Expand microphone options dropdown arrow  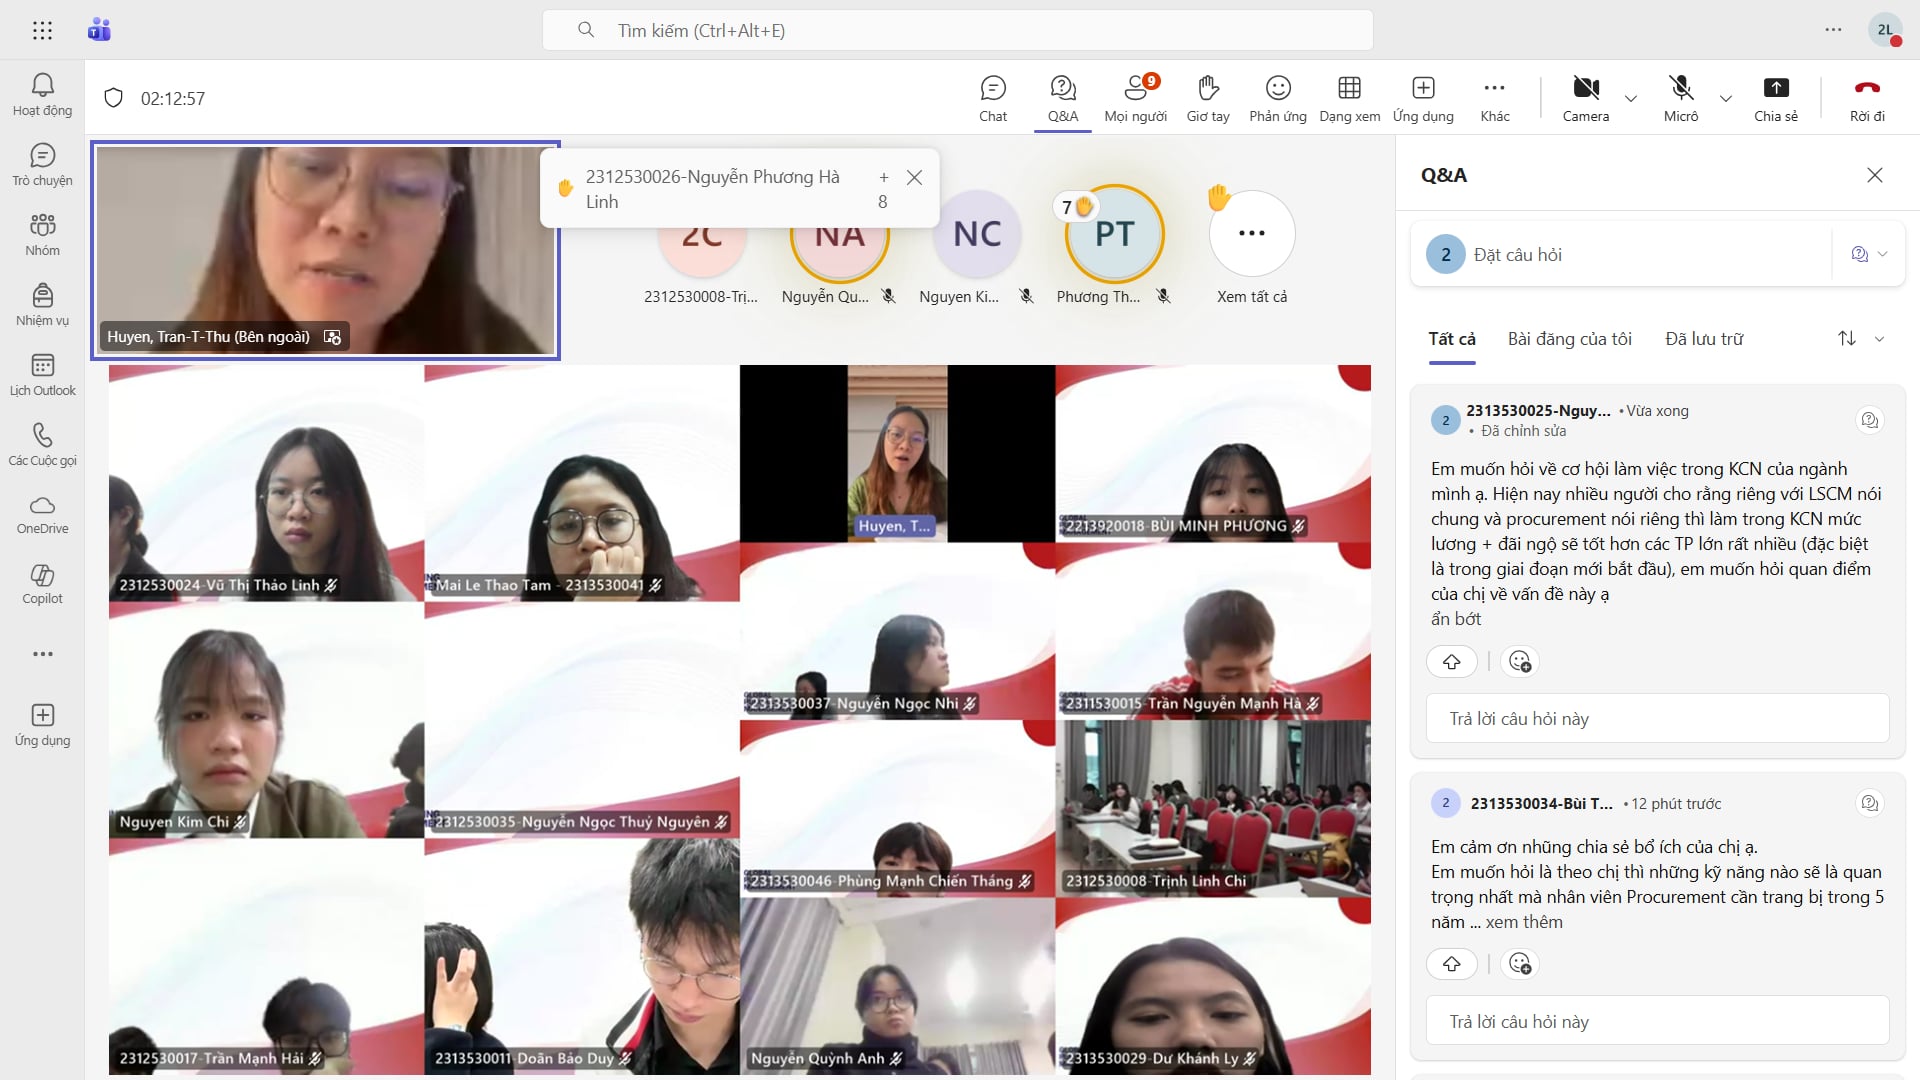click(x=1726, y=98)
